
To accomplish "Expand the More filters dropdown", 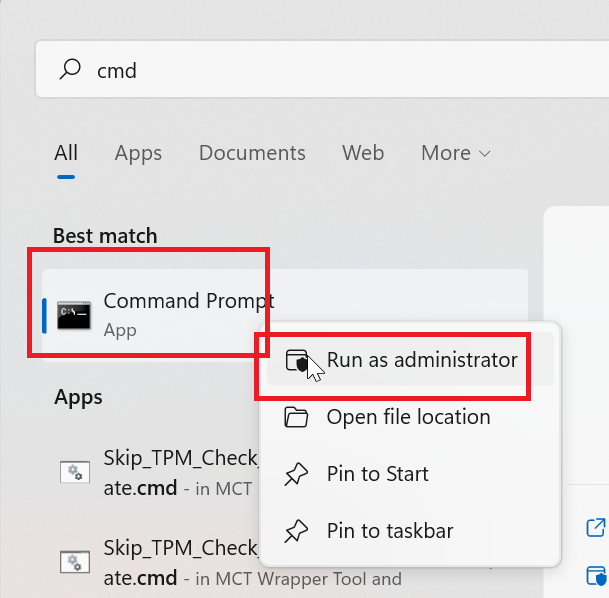I will click(x=456, y=153).
